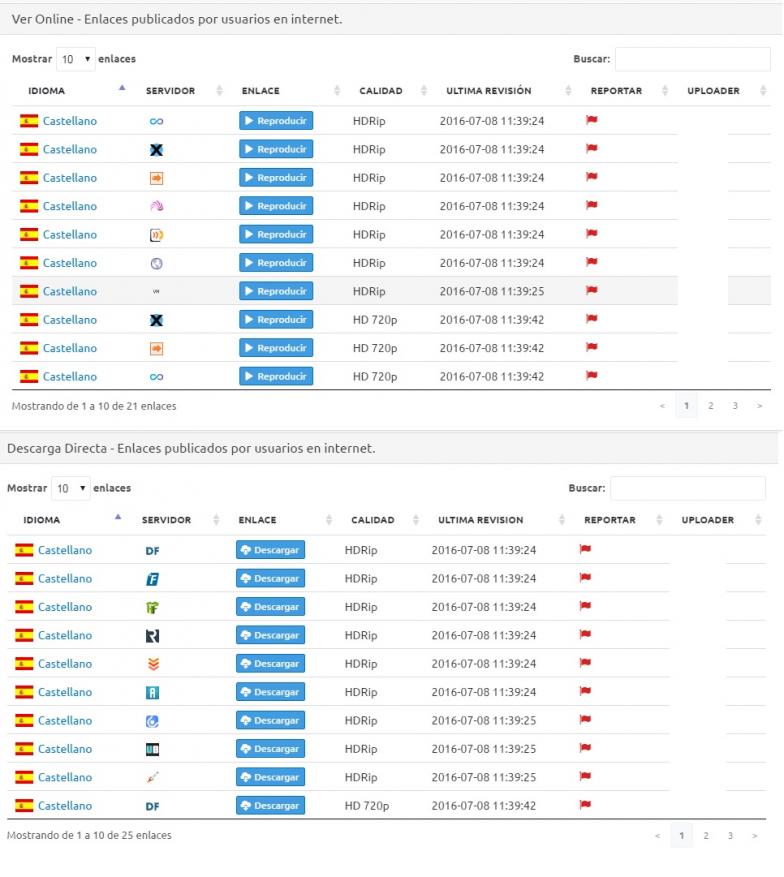This screenshot has height=877, width=784.
Task: Click the globe server icon in Ver Online
Action: click(x=156, y=263)
